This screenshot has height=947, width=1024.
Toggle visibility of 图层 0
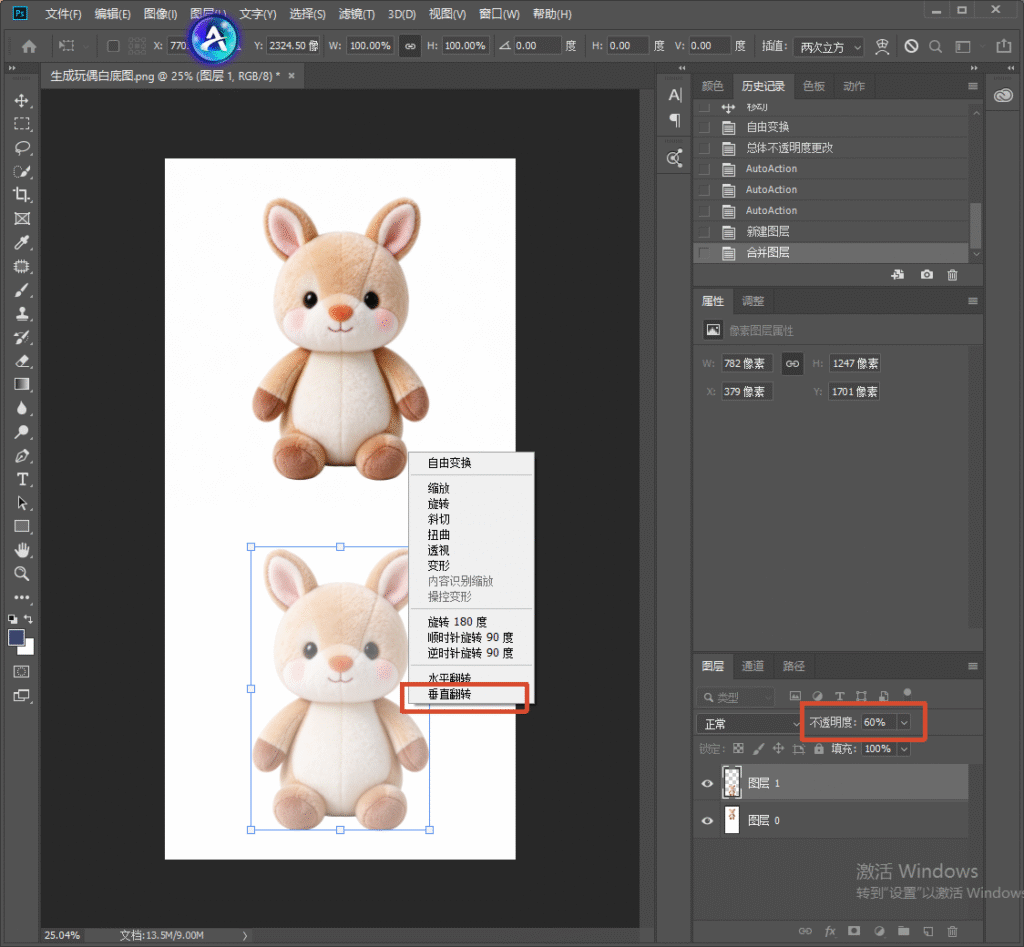point(707,821)
